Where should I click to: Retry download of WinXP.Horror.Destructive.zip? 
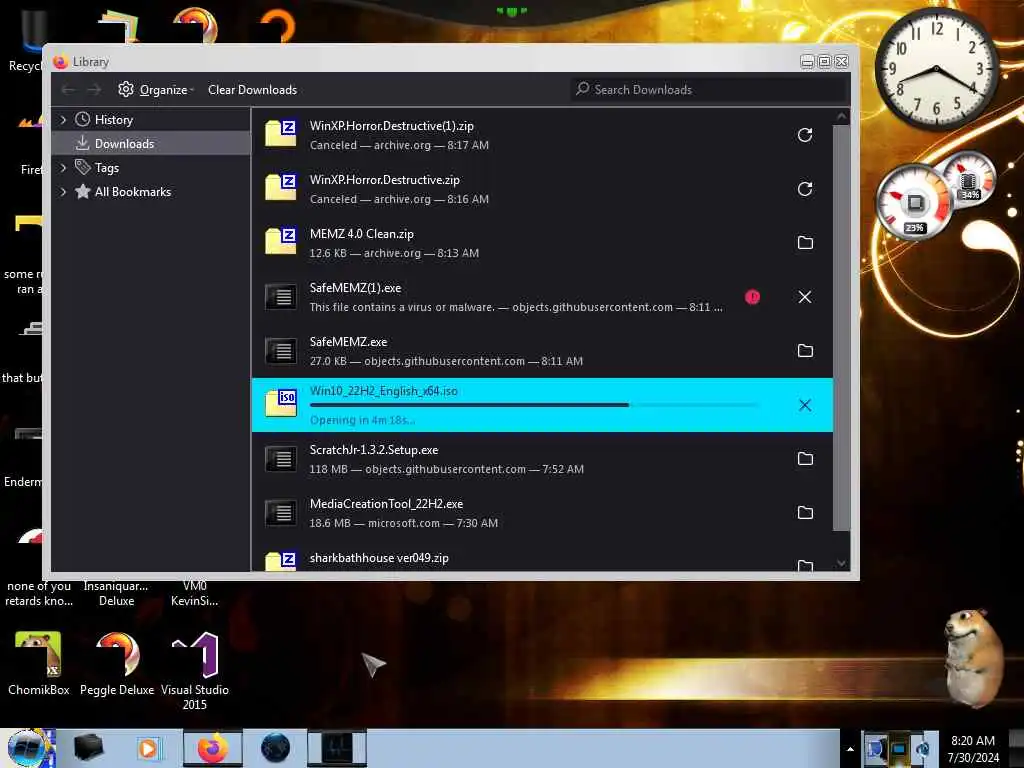(805, 189)
